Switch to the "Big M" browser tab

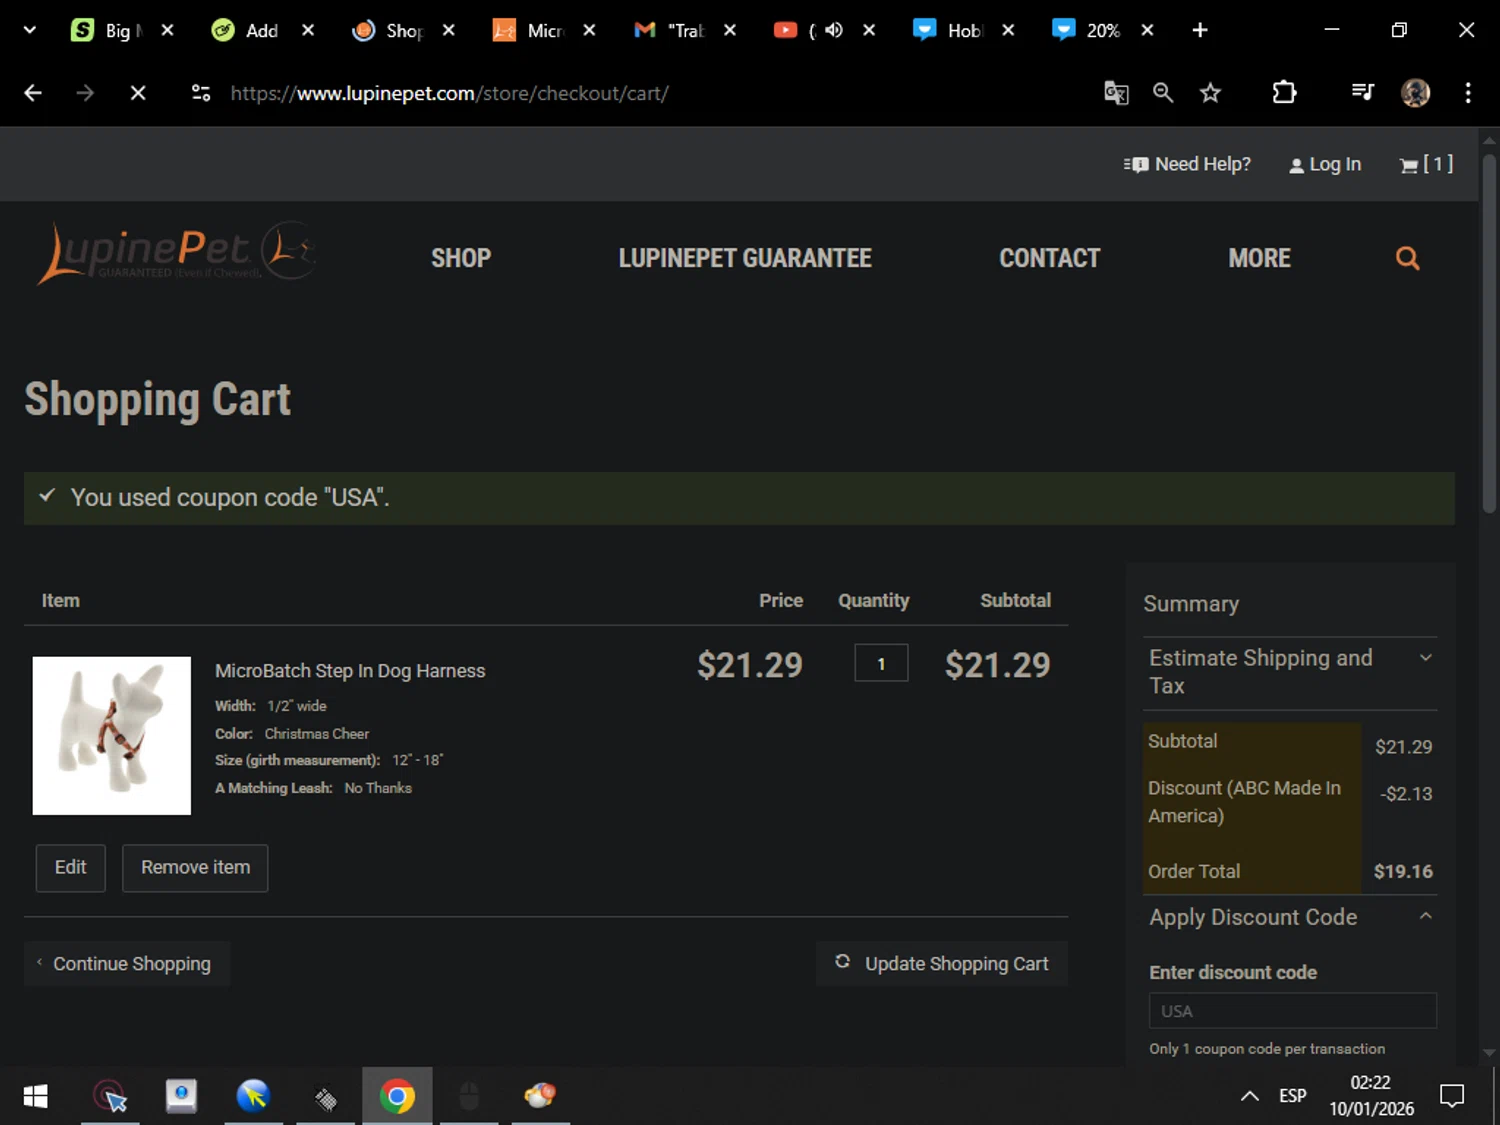click(x=105, y=30)
